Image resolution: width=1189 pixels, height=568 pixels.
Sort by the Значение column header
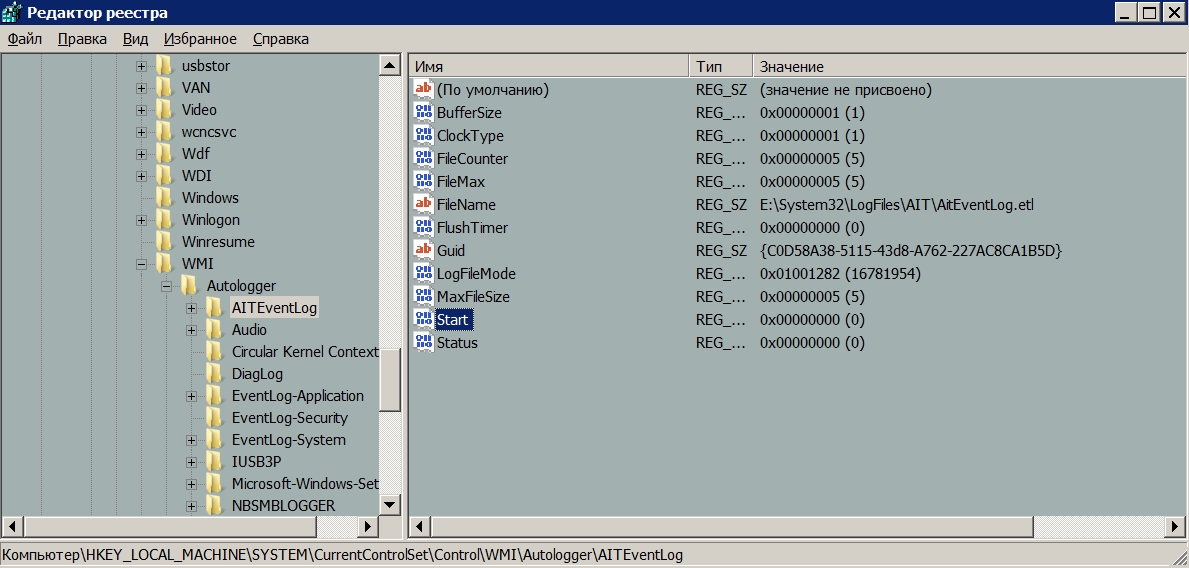968,67
